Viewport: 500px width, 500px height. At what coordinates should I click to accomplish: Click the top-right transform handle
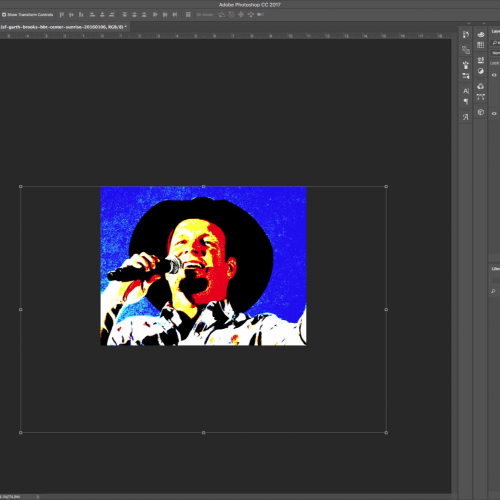click(x=386, y=187)
